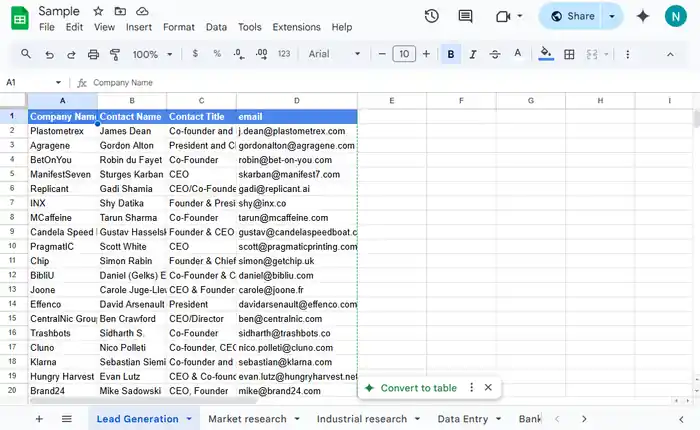Open the comments panel icon

[x=465, y=17]
